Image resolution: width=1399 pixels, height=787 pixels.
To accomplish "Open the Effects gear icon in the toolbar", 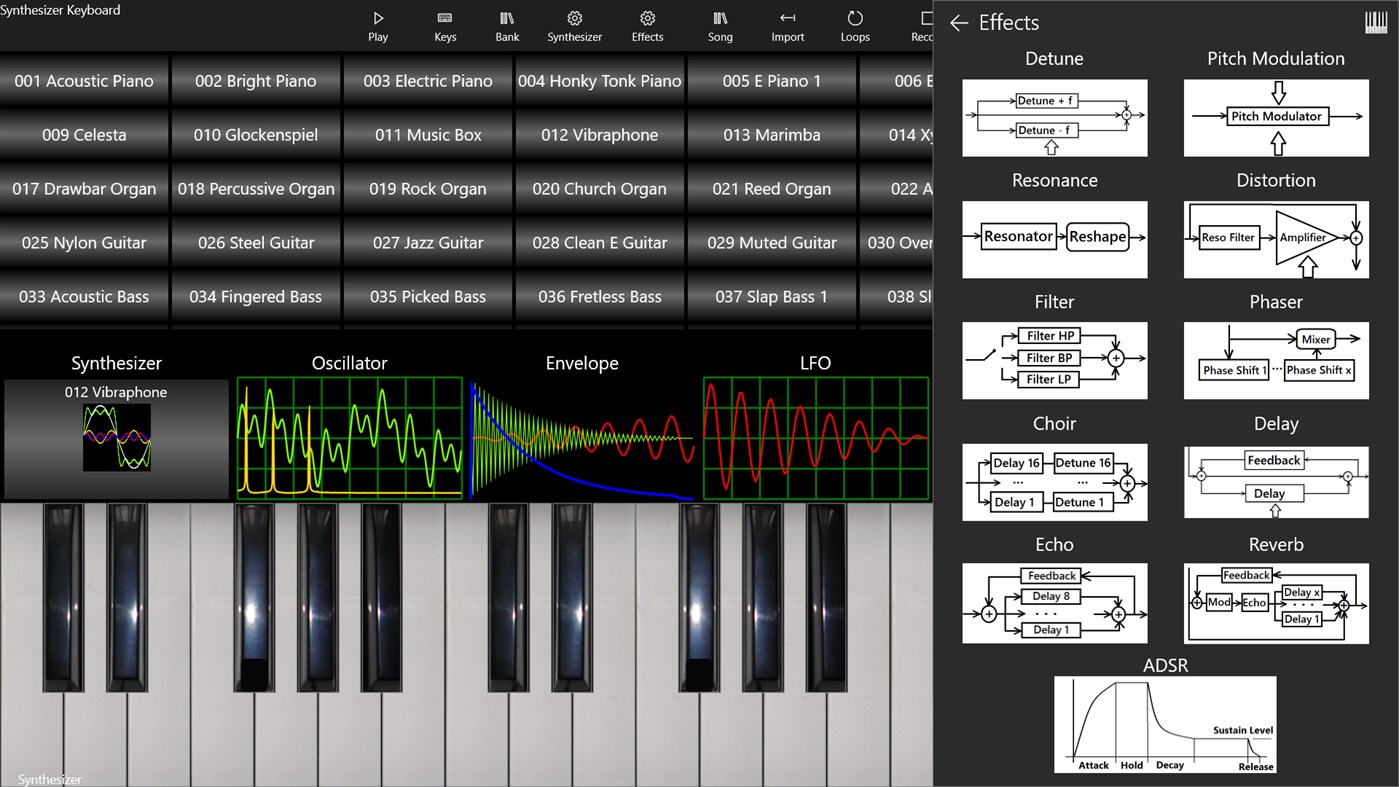I will coord(647,26).
